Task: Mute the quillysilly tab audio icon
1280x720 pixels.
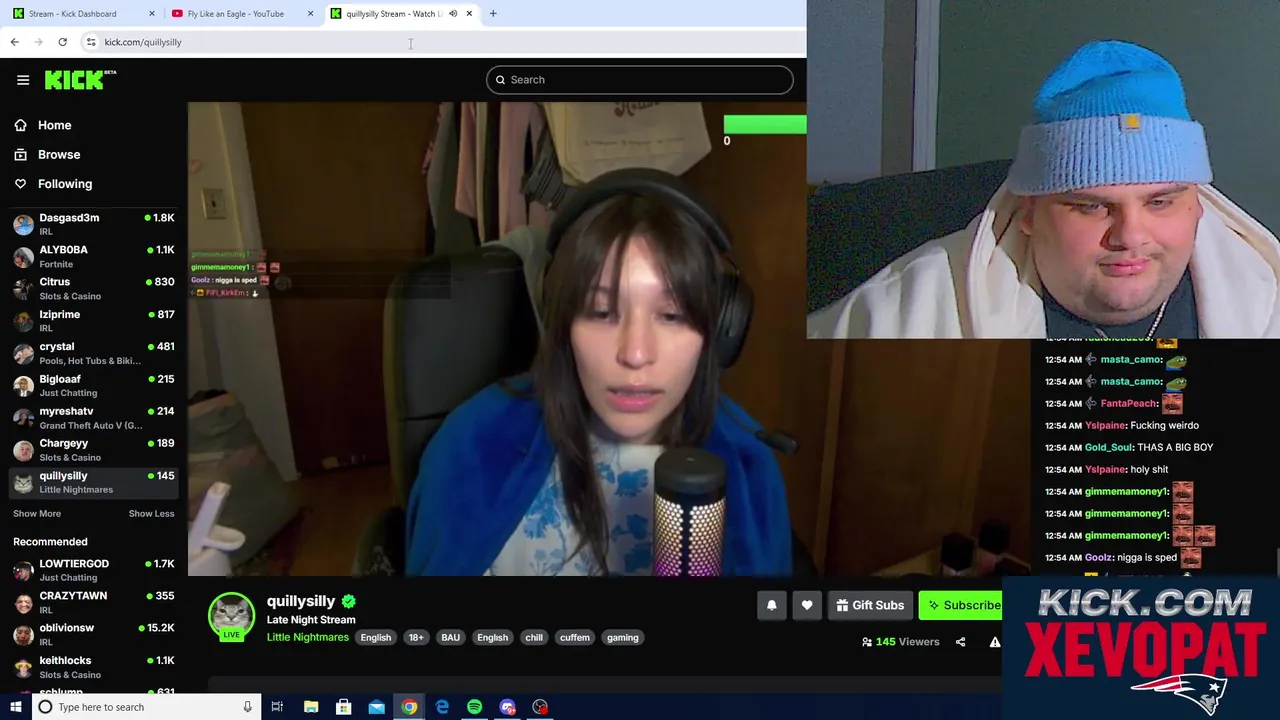Action: coord(453,13)
